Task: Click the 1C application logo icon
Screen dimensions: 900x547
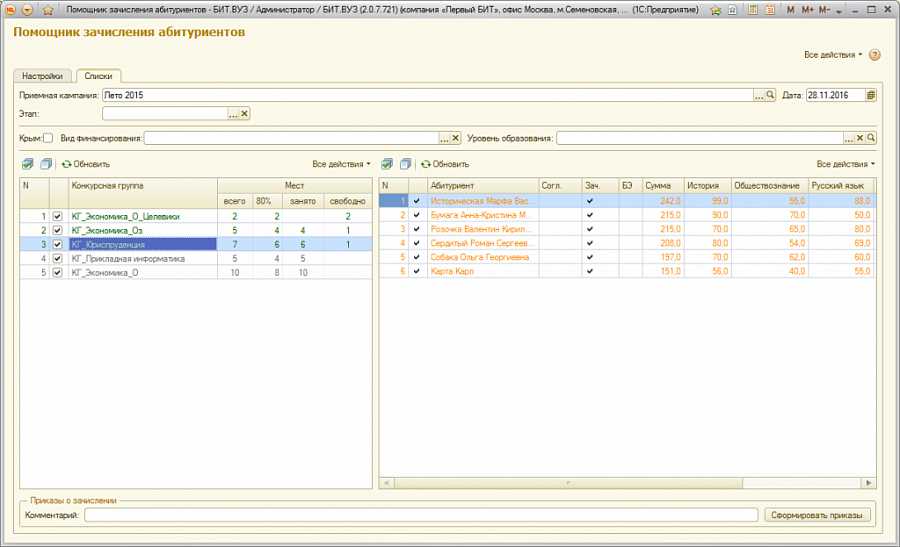Action: click(10, 10)
